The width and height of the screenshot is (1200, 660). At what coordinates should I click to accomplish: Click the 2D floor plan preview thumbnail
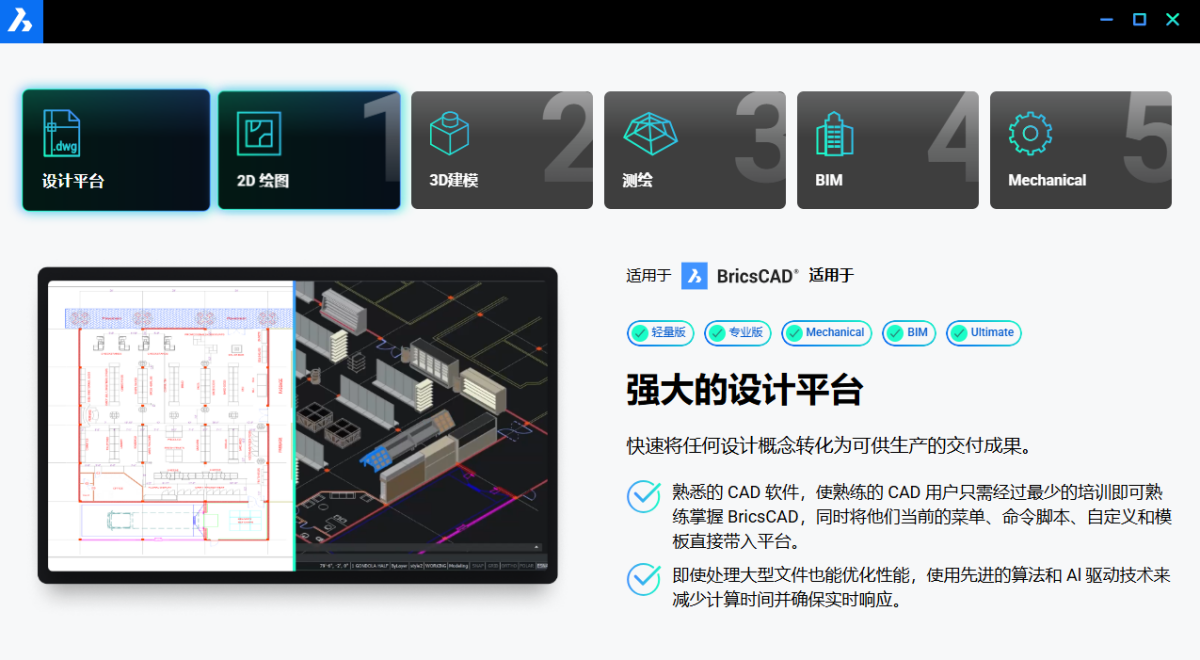170,425
